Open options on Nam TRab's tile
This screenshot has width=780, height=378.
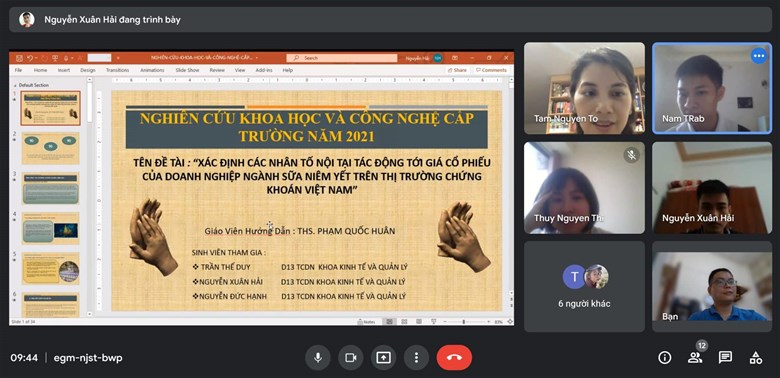(759, 56)
